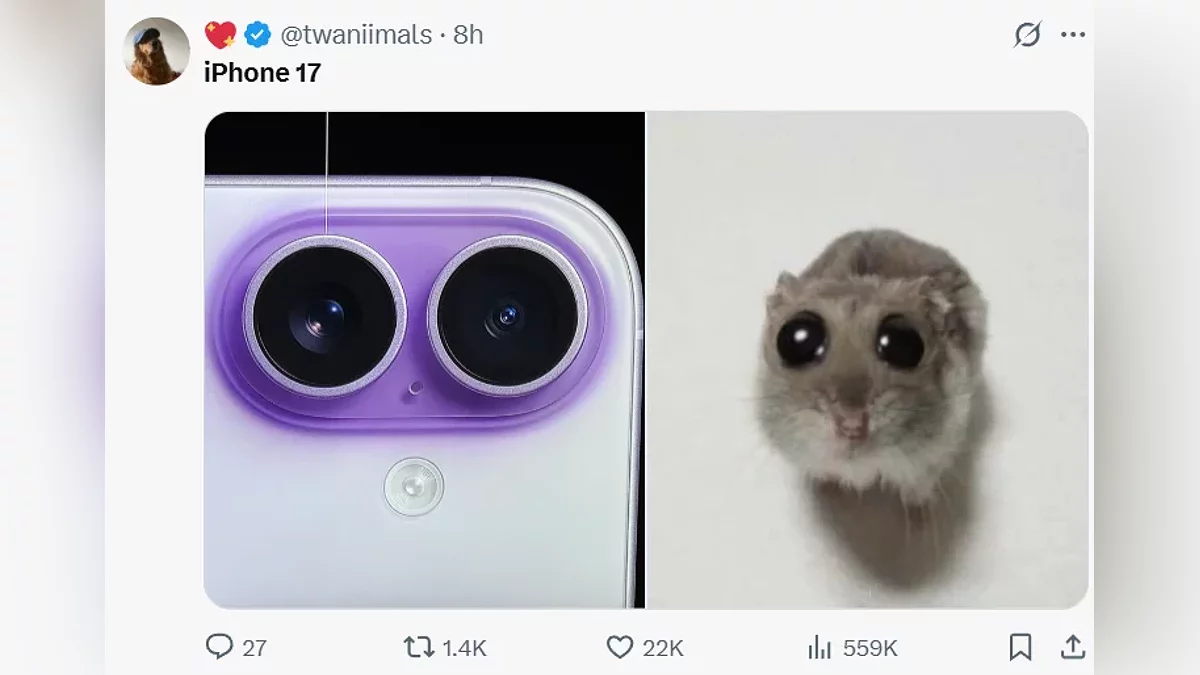Click the heart emoji display name
The height and width of the screenshot is (675, 1200).
(221, 35)
